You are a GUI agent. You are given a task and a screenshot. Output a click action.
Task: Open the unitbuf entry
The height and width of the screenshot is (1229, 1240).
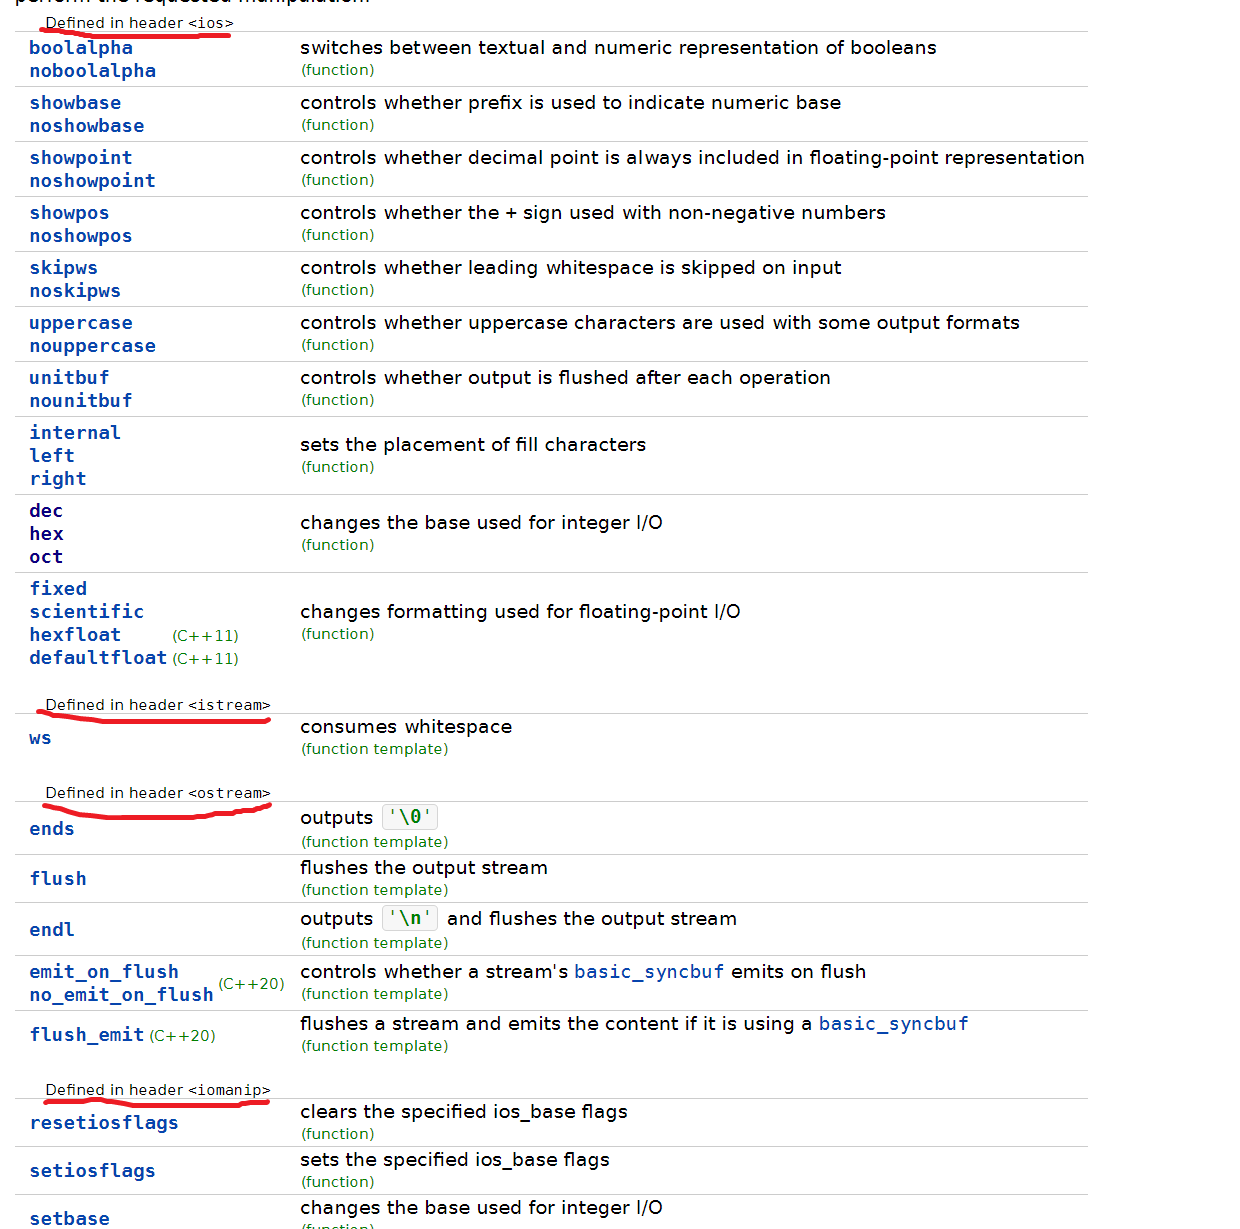click(x=69, y=378)
